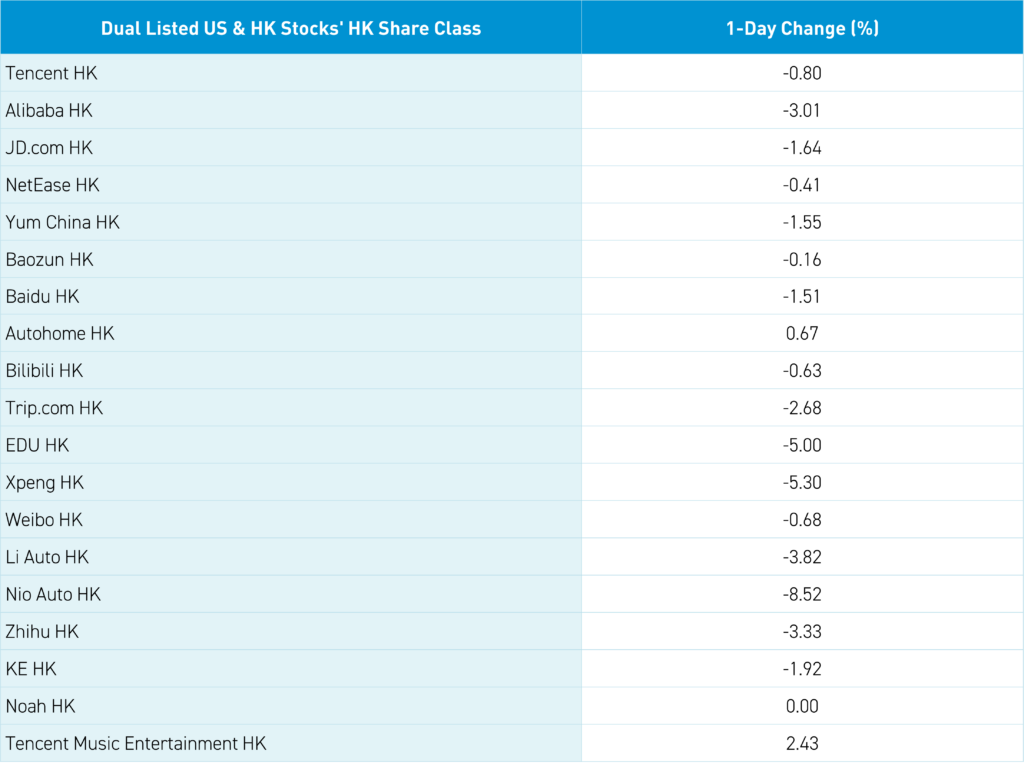Select the Xpeng HK stock name
This screenshot has height=766, width=1024.
pyautogui.click(x=45, y=483)
